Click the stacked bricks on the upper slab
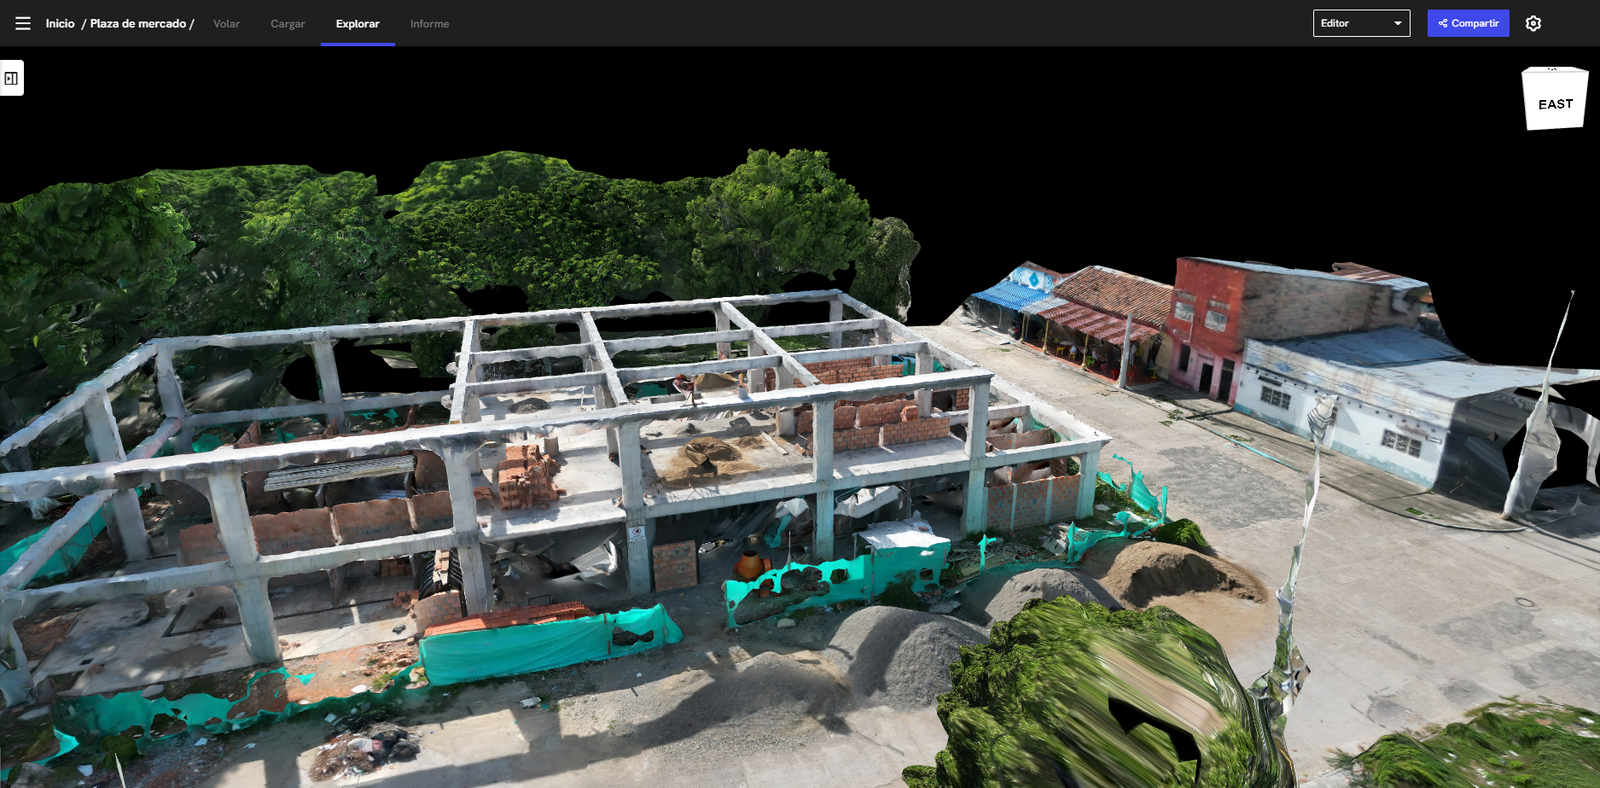Viewport: 1600px width, 788px height. click(528, 476)
